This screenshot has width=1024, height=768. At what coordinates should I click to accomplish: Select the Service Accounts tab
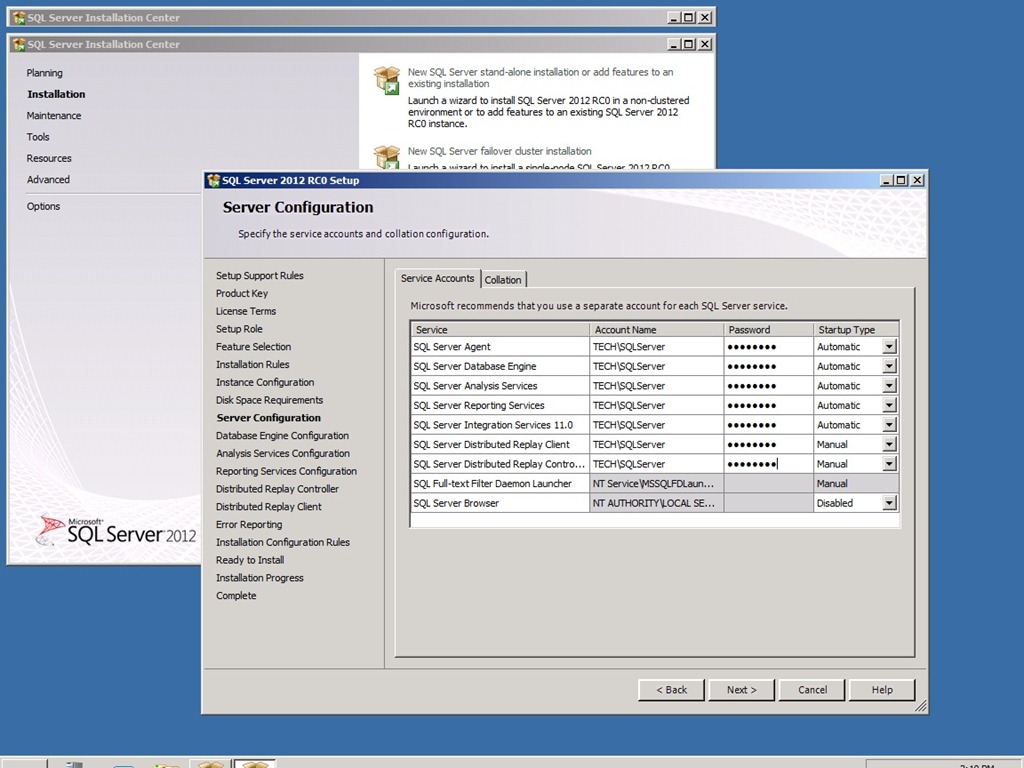[438, 278]
